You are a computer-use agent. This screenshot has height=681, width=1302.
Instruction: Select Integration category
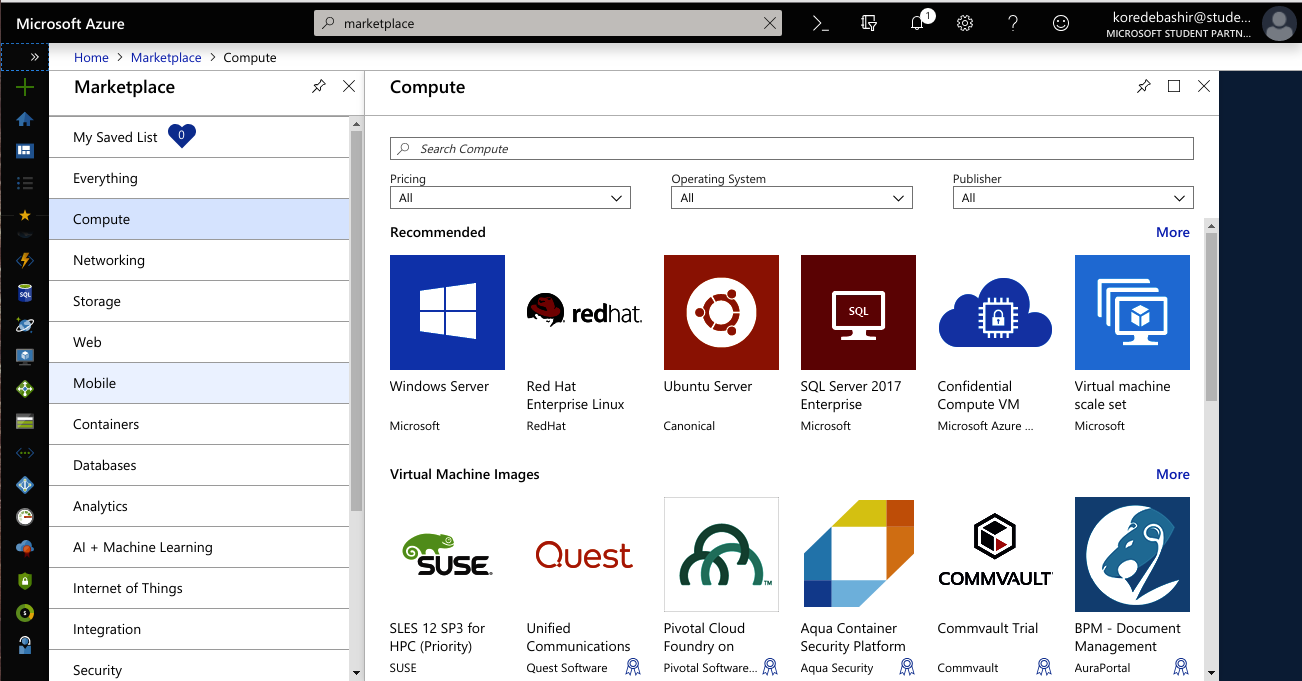[199, 629]
